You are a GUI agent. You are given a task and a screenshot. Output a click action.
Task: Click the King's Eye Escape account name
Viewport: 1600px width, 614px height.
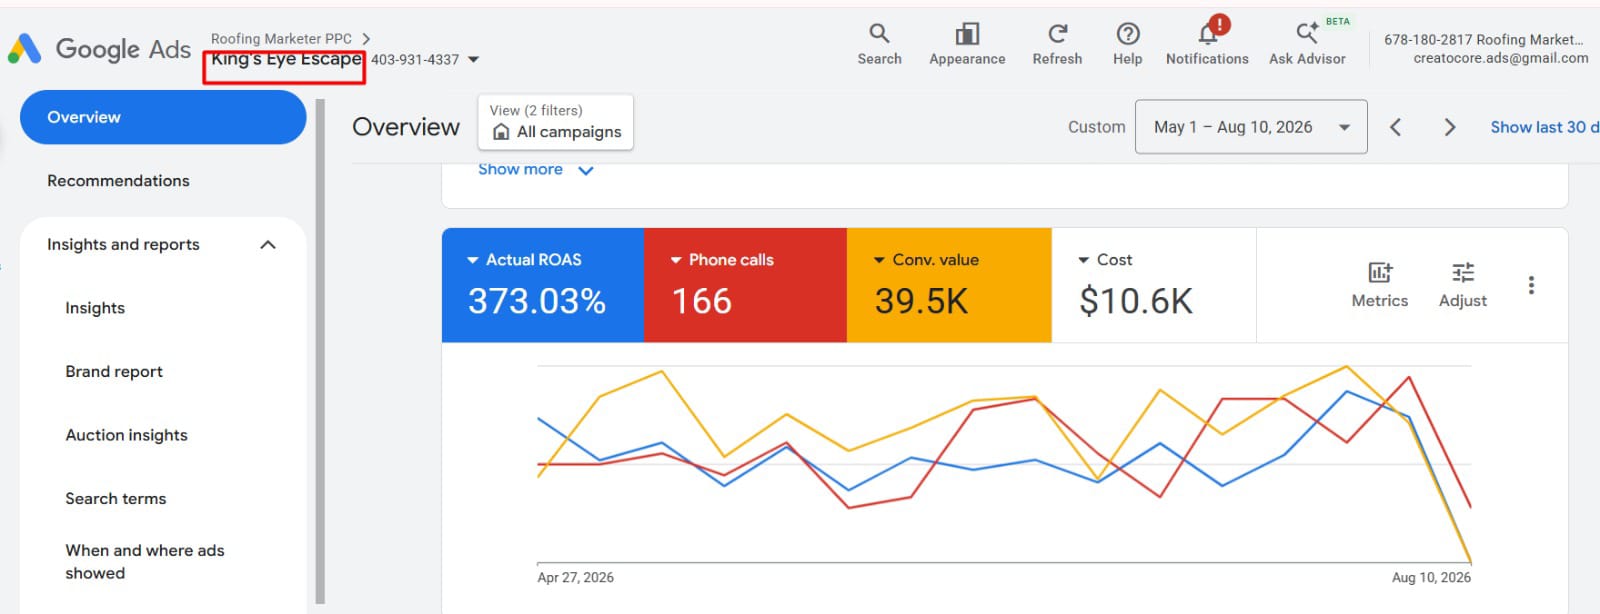tap(285, 59)
